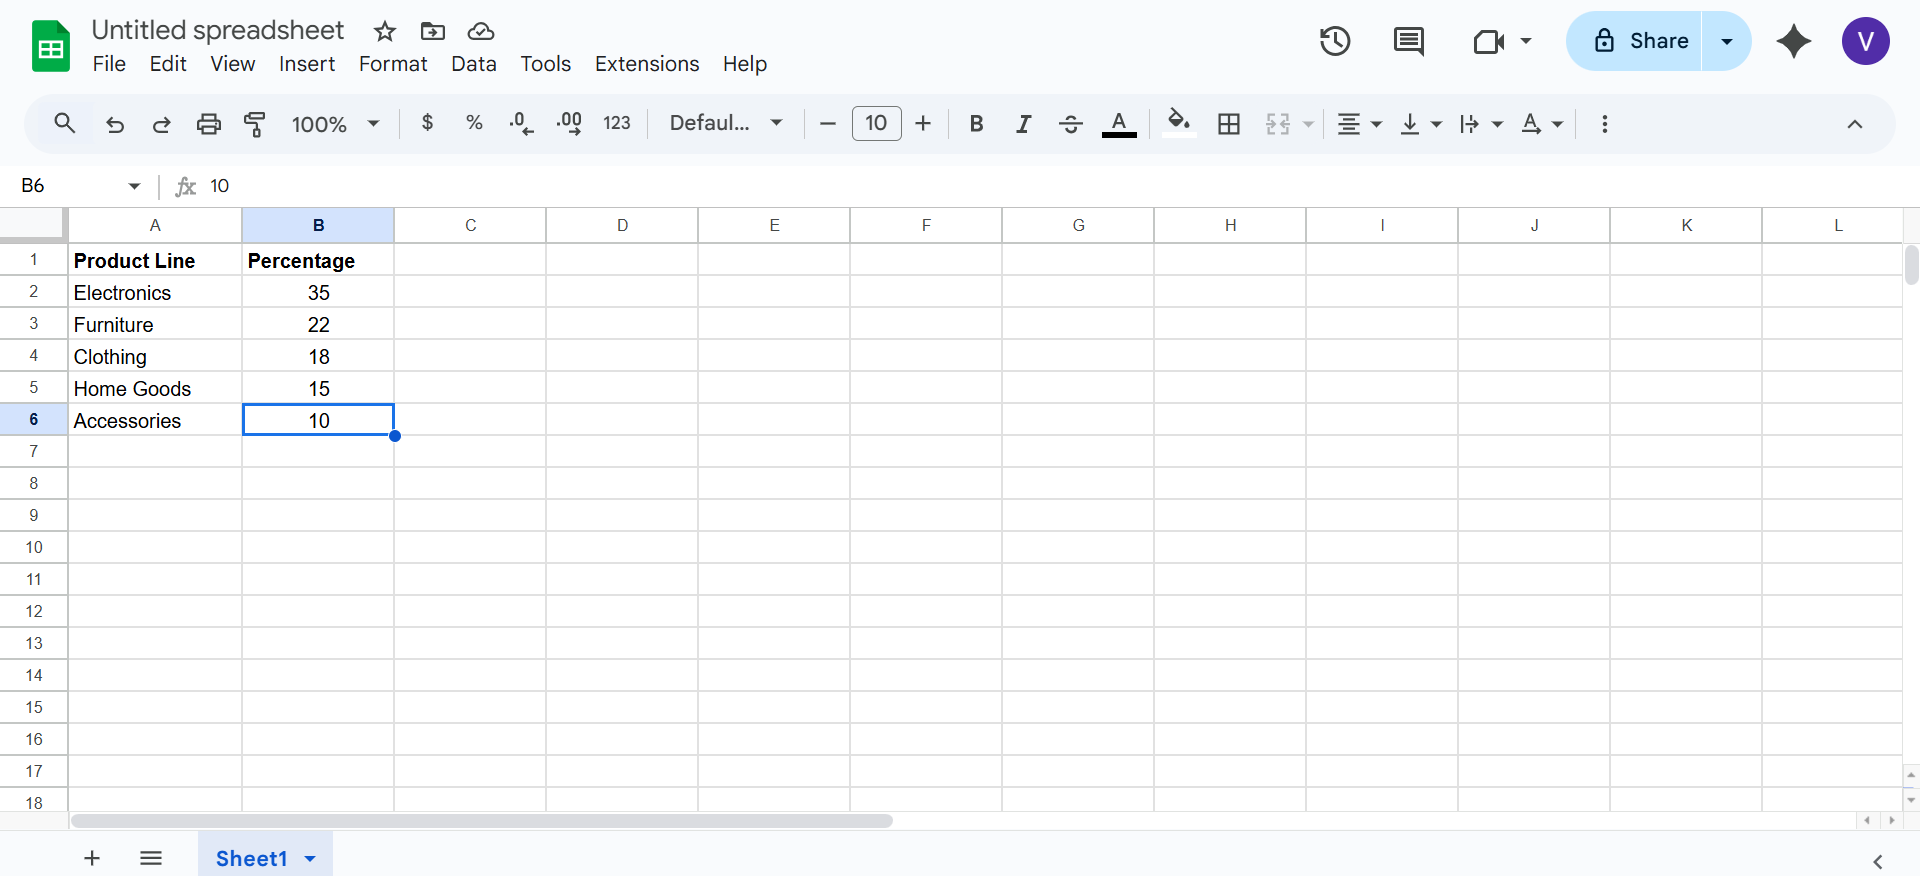Increase font size with plus button
1920x876 pixels.
coord(923,124)
